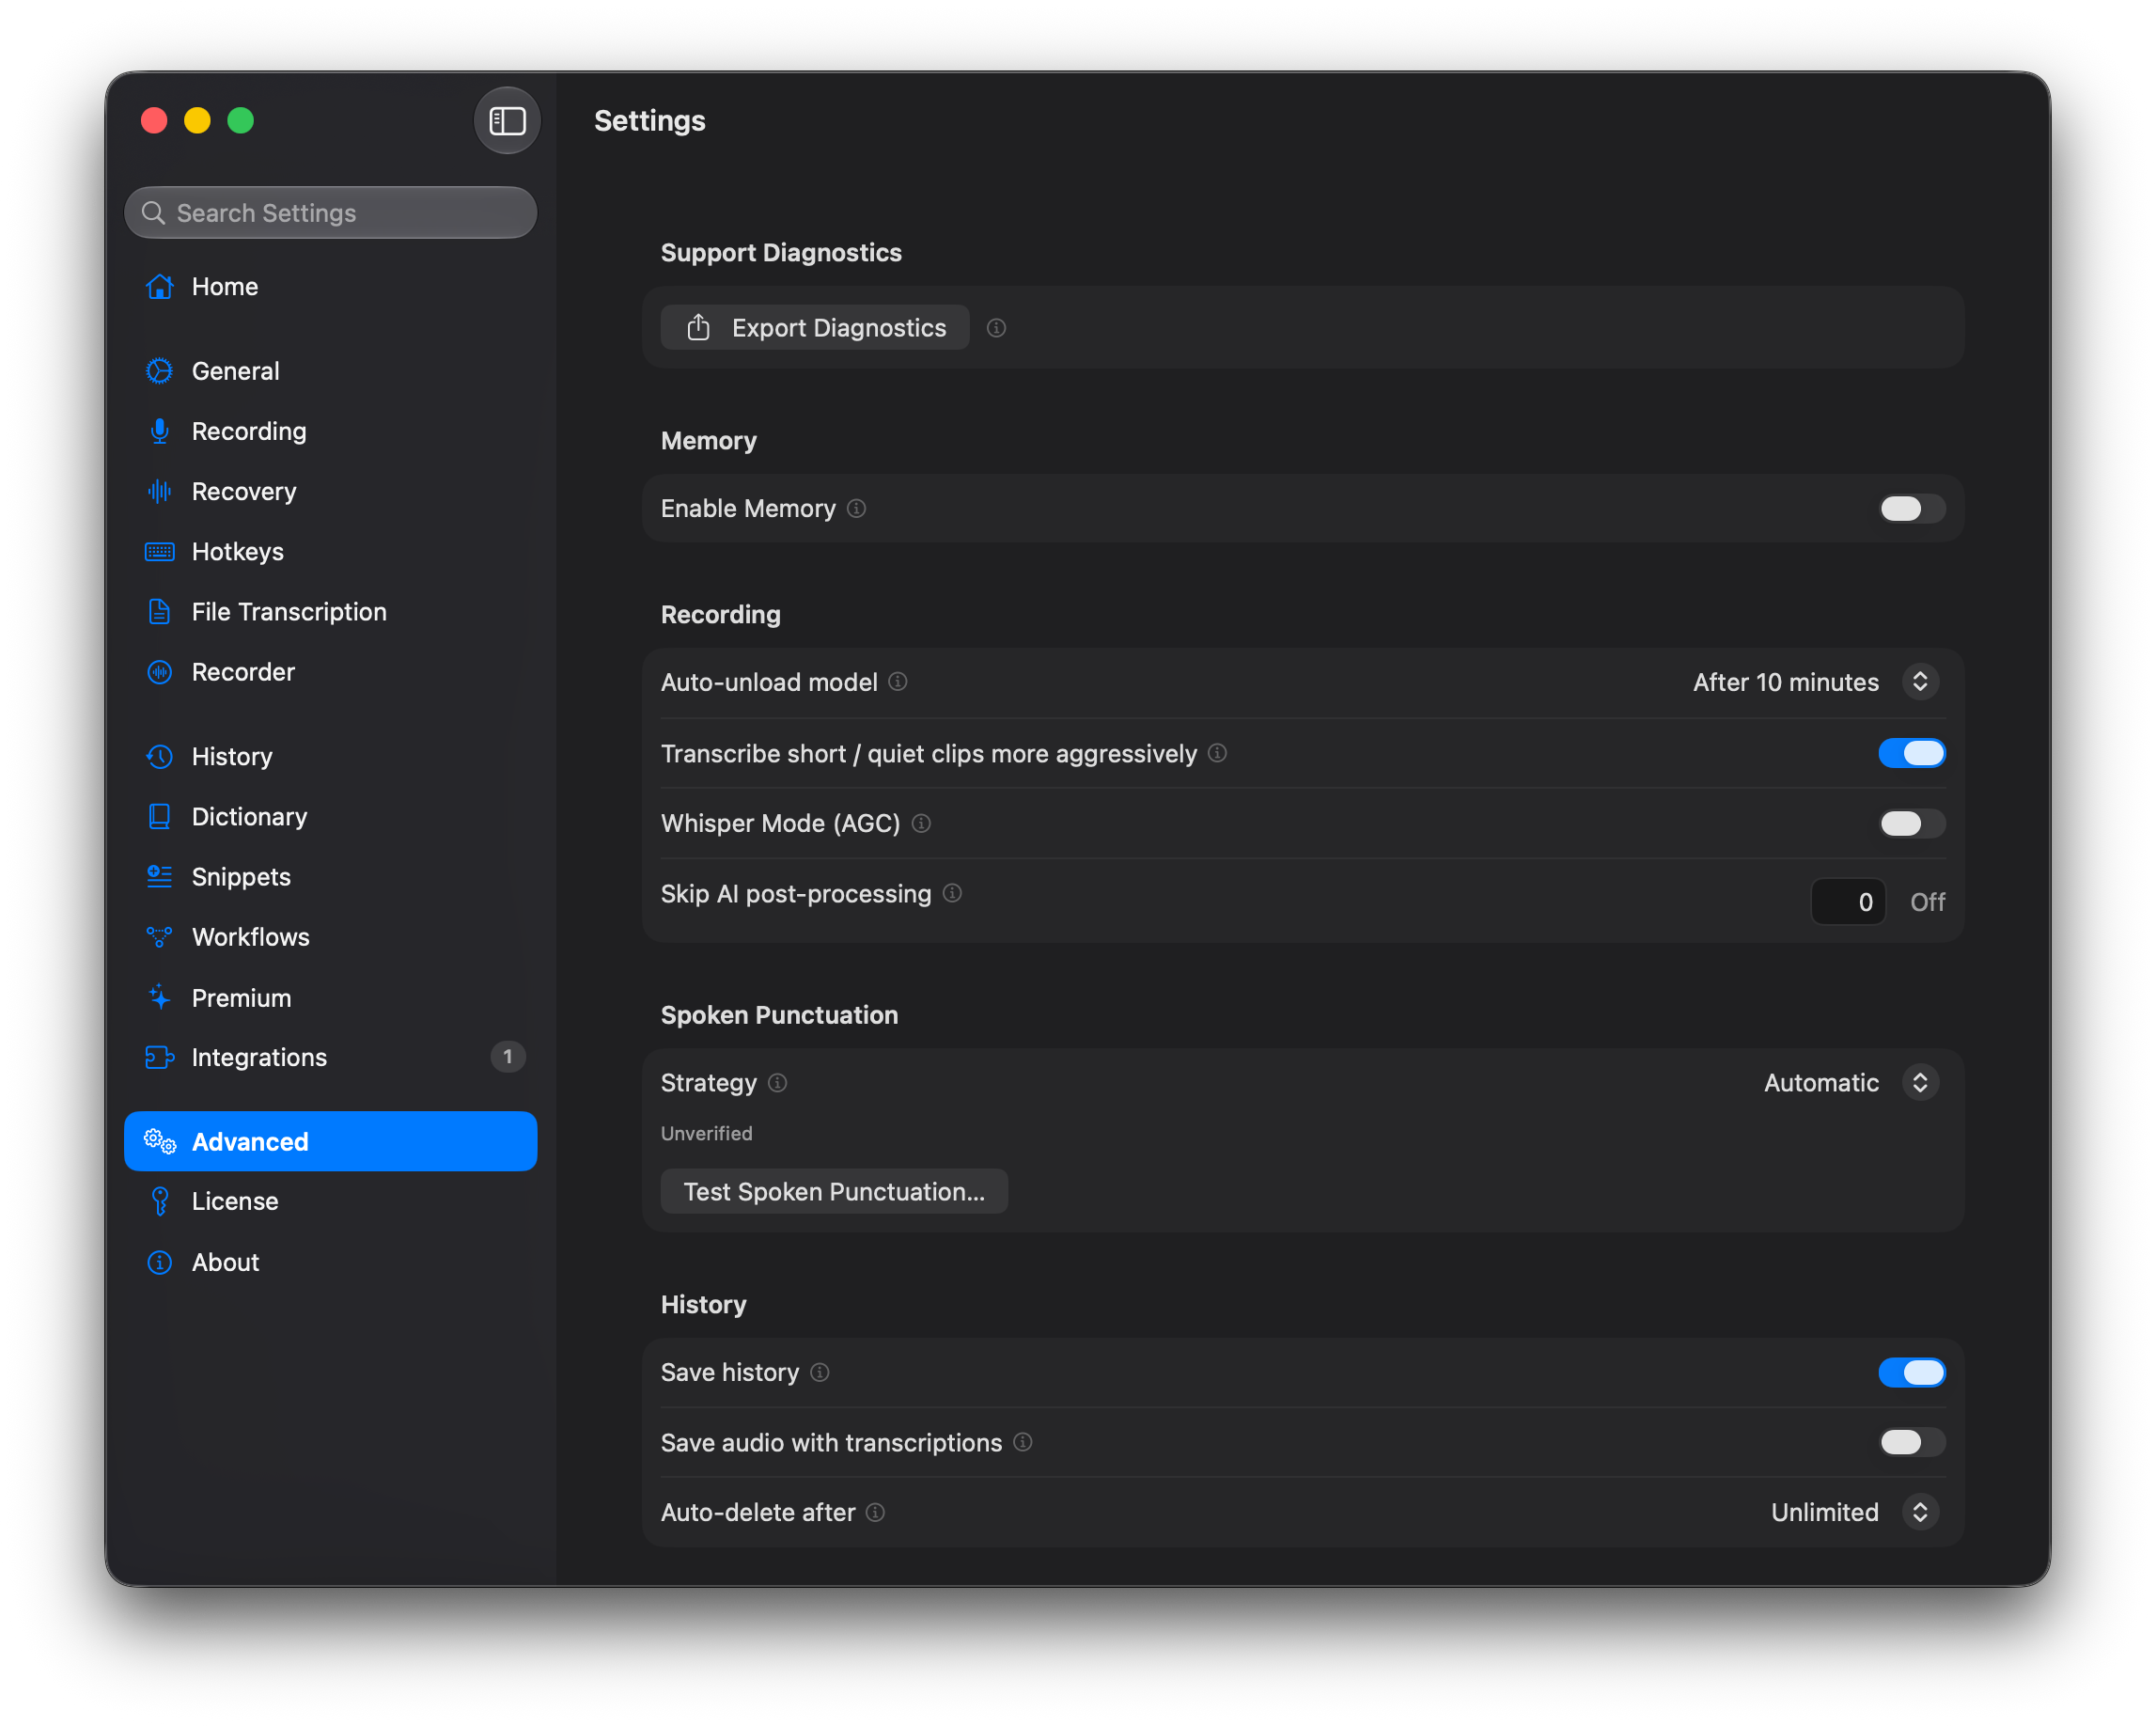
Task: Click the Spoken Punctuation heading
Action: click(779, 1016)
